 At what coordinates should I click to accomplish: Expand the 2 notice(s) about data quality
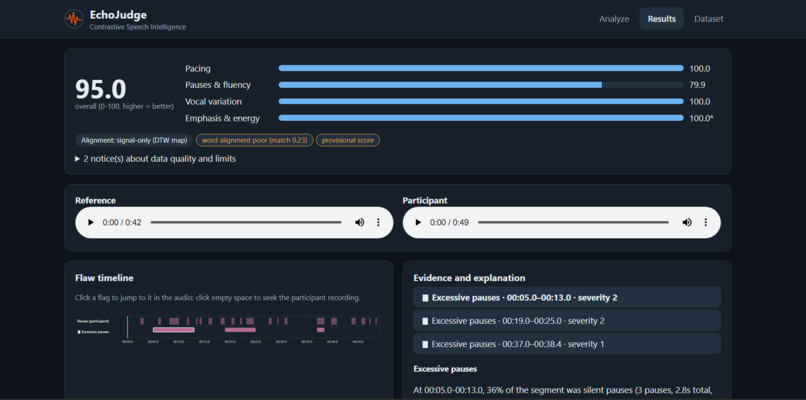[x=156, y=159]
